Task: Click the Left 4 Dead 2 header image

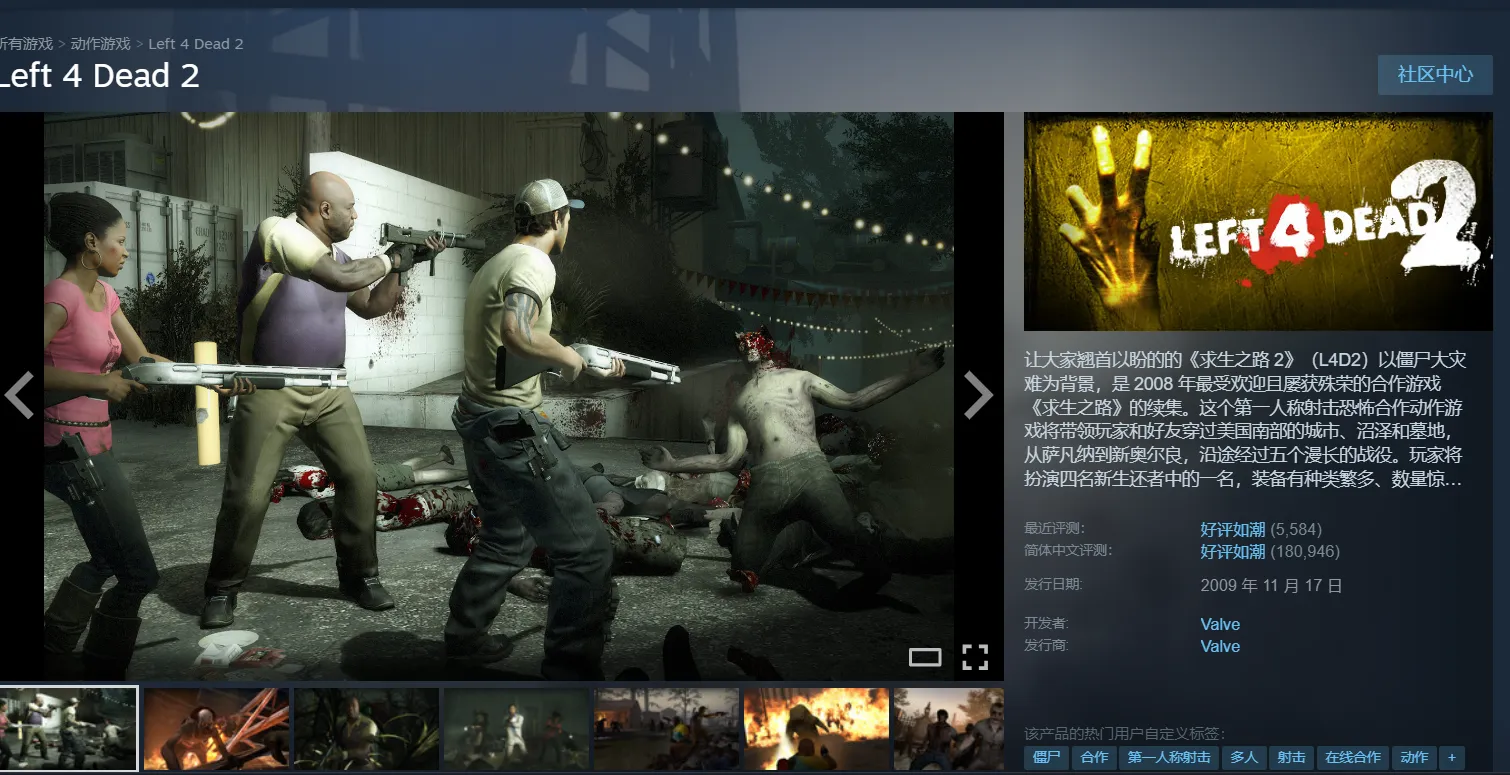Action: (1258, 221)
